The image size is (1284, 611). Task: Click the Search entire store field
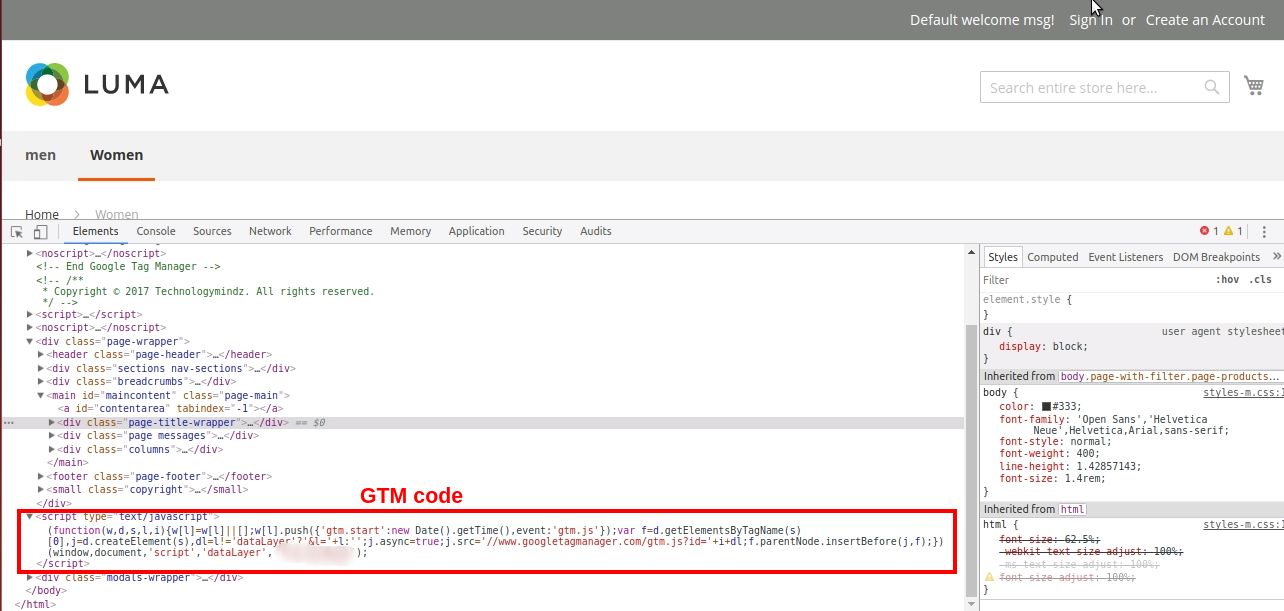click(x=1092, y=88)
